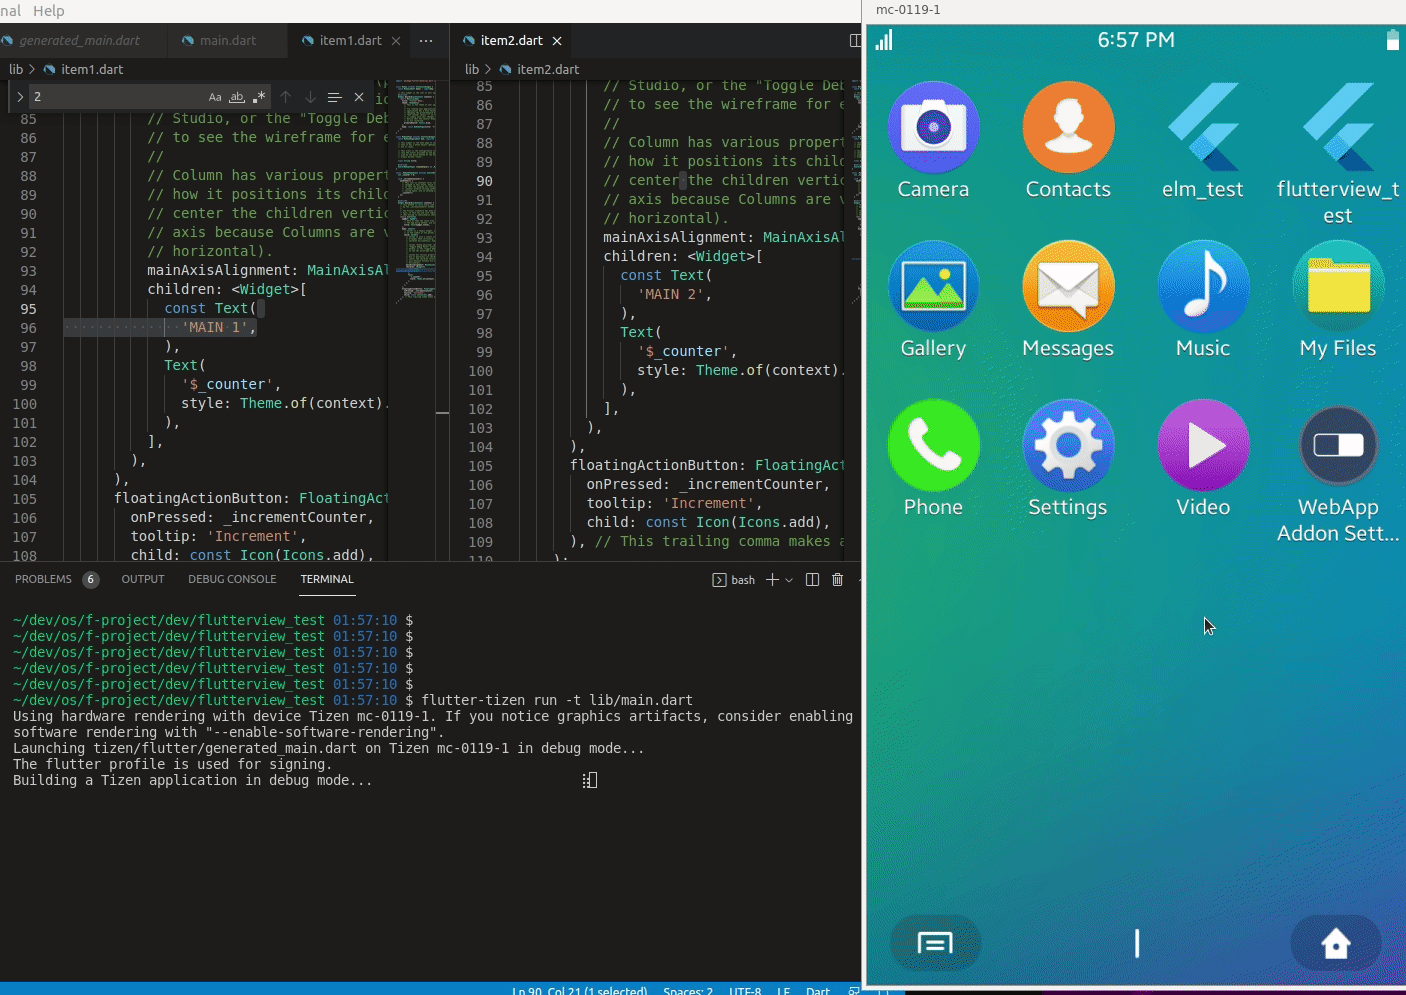Close the item1.dart tab
The height and width of the screenshot is (995, 1406).
tap(396, 41)
